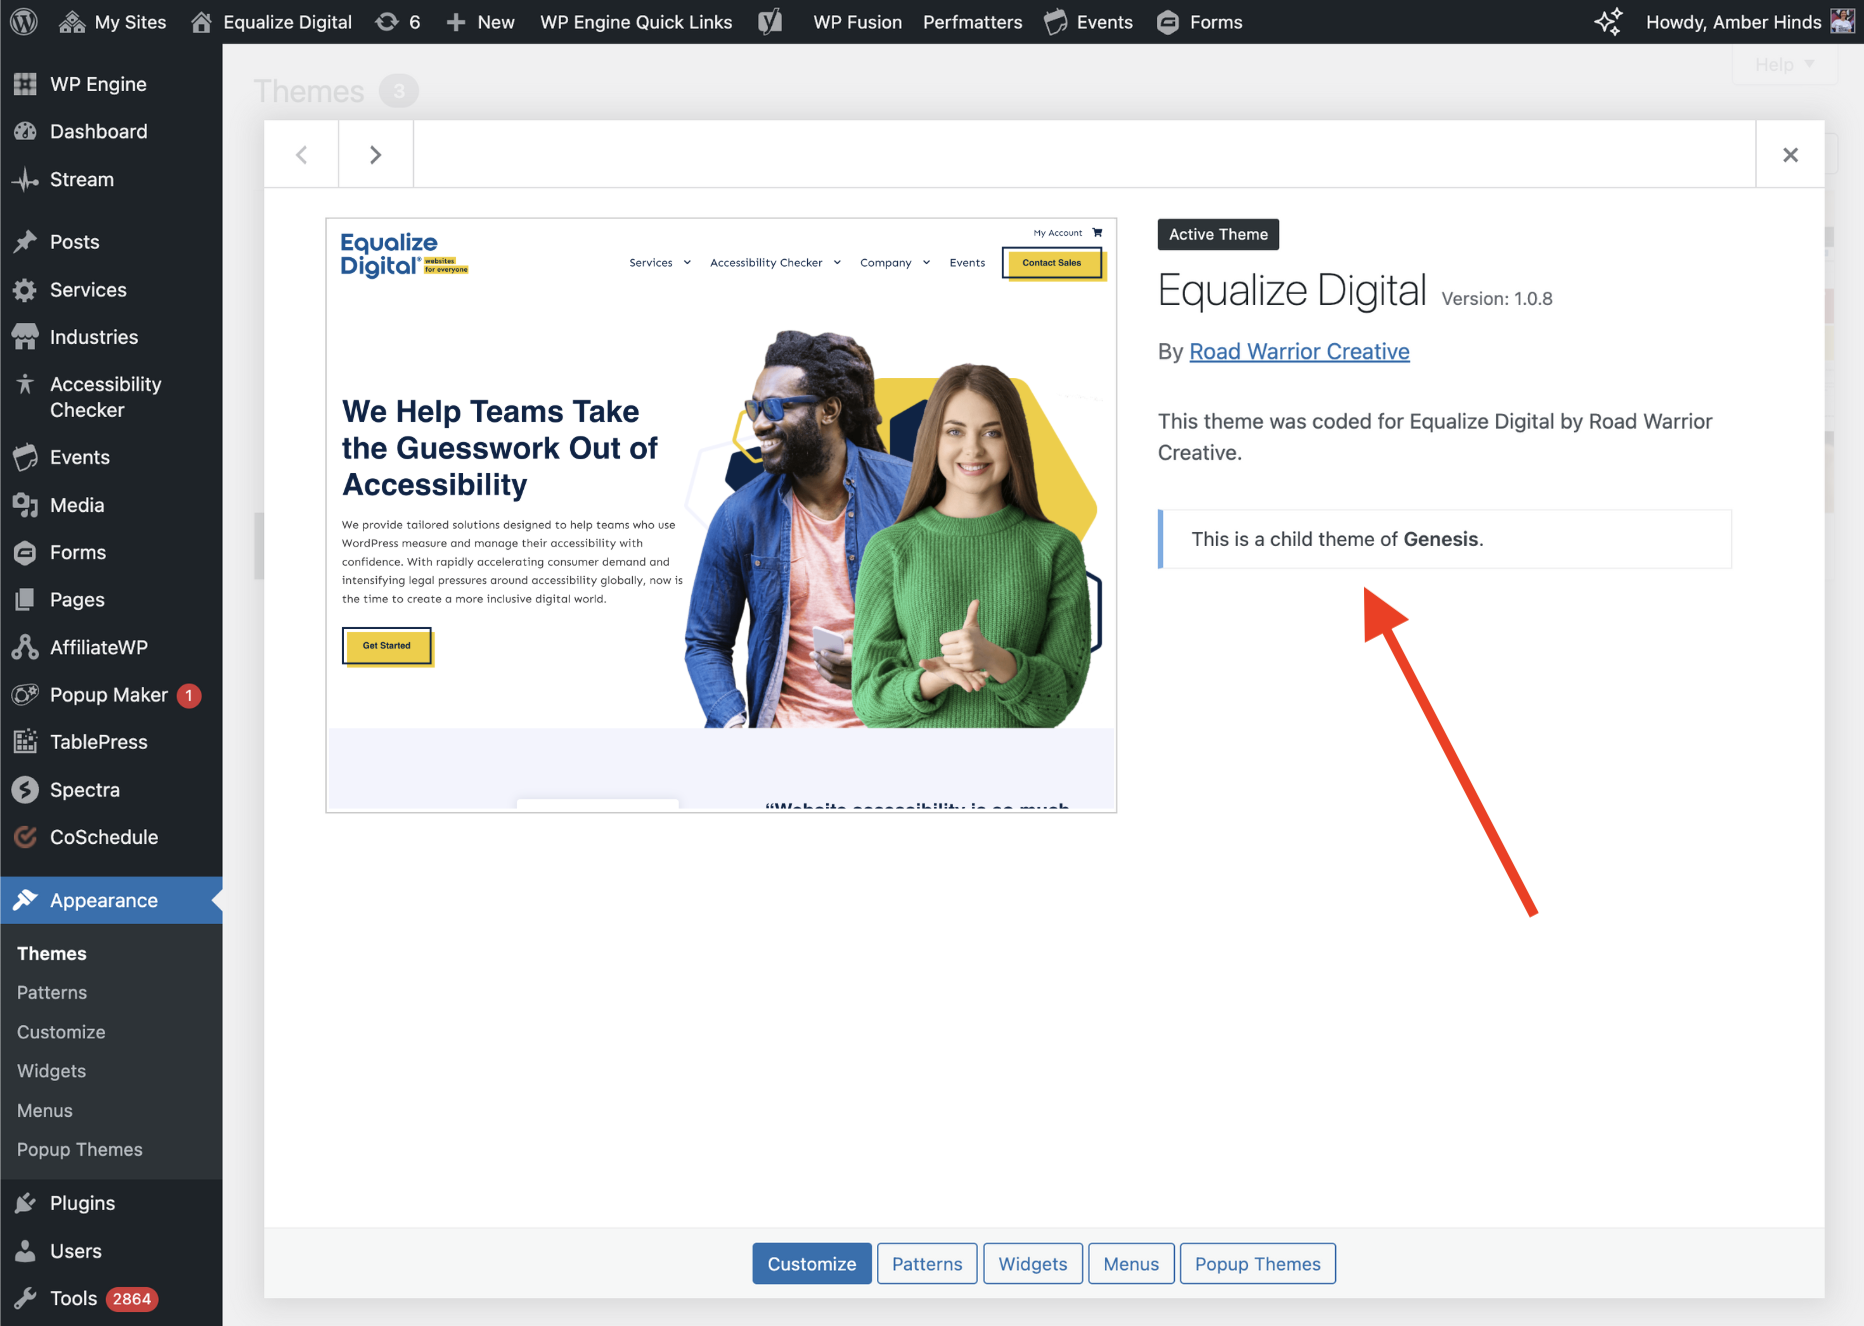Open Forms in the sidebar
1864x1326 pixels.
(111, 552)
